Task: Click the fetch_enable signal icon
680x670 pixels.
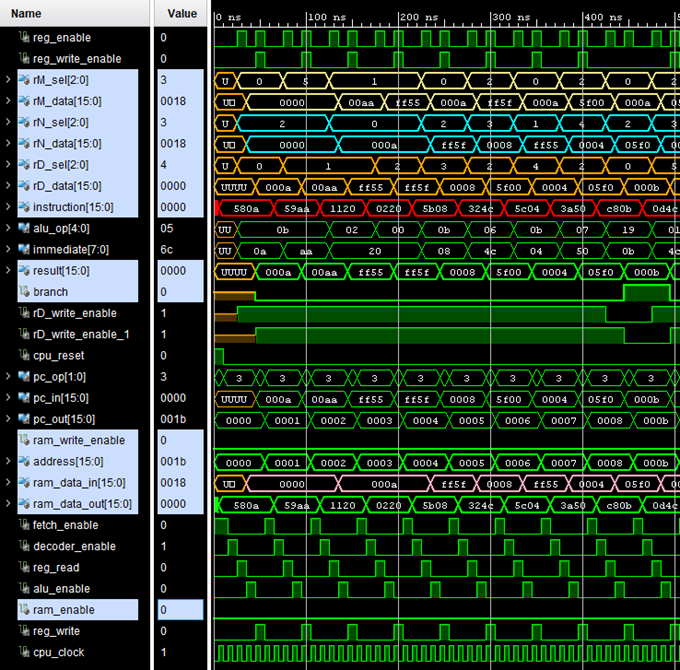Action: click(24, 525)
